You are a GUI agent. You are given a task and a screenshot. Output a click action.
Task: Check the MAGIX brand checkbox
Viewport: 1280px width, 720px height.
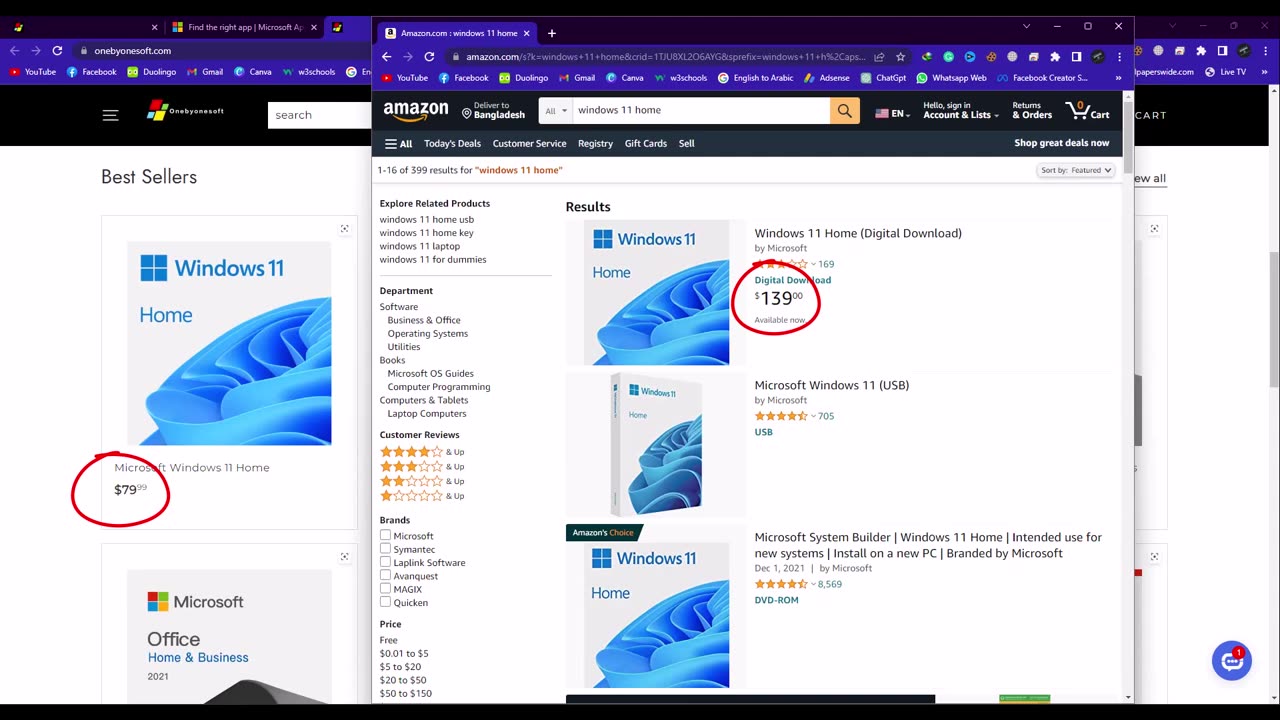(385, 589)
